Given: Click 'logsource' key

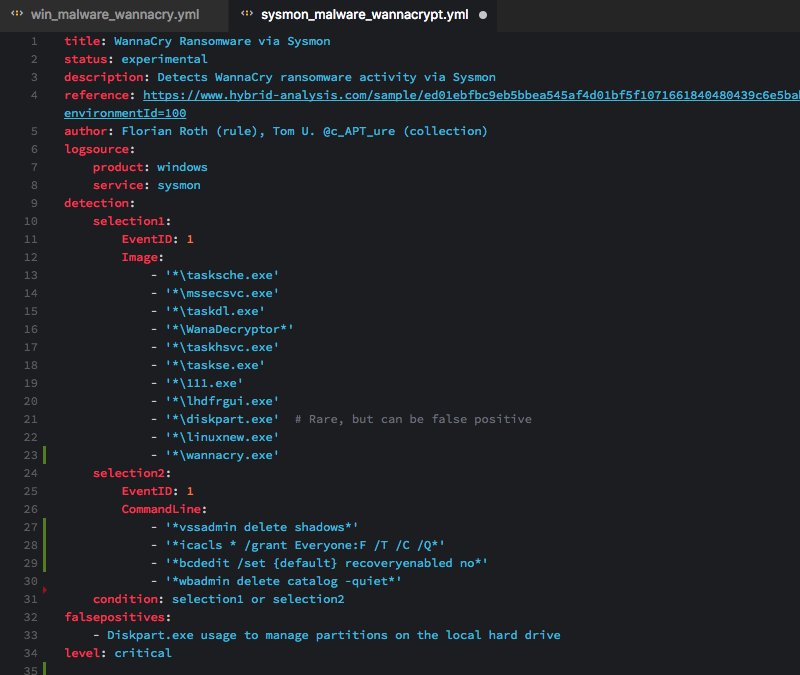Looking at the screenshot, I should 96,149.
